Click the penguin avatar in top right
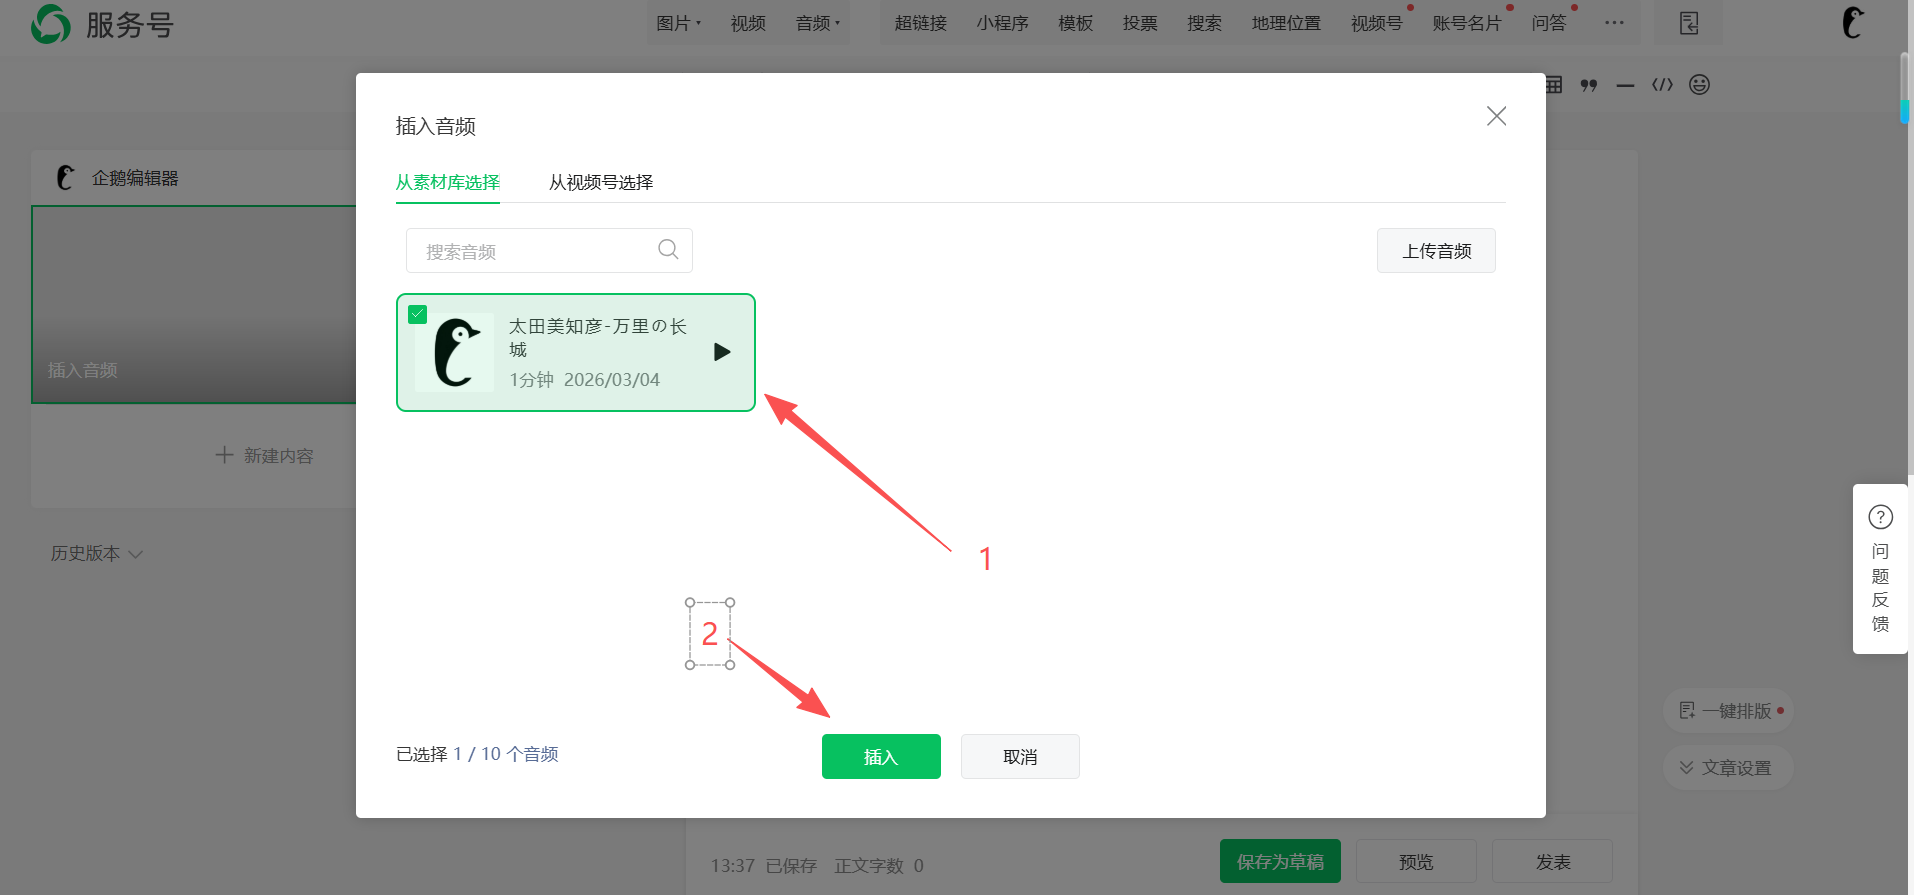Viewport: 1914px width, 895px height. click(x=1852, y=23)
